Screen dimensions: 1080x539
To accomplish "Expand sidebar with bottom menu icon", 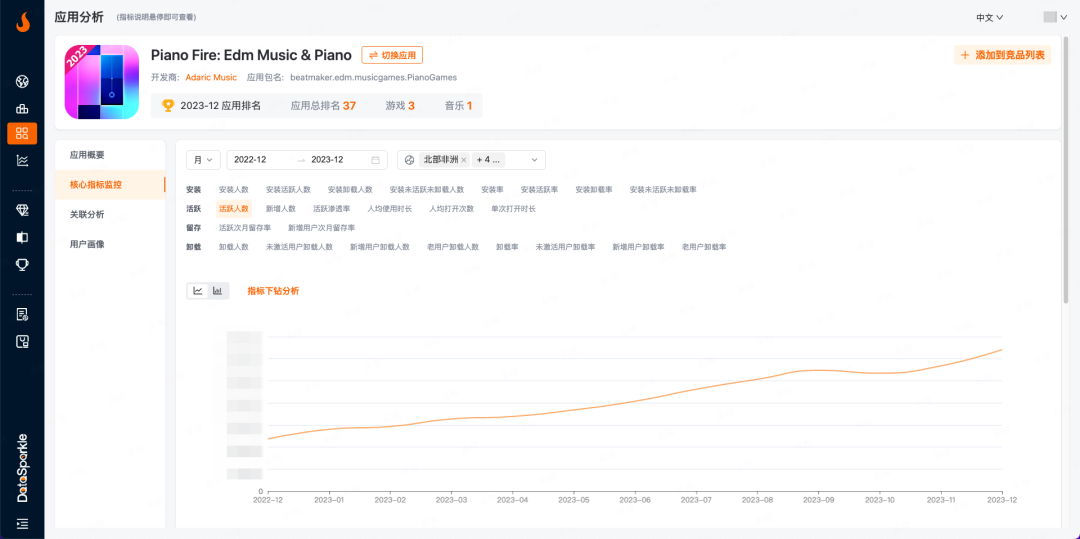I will (22, 524).
